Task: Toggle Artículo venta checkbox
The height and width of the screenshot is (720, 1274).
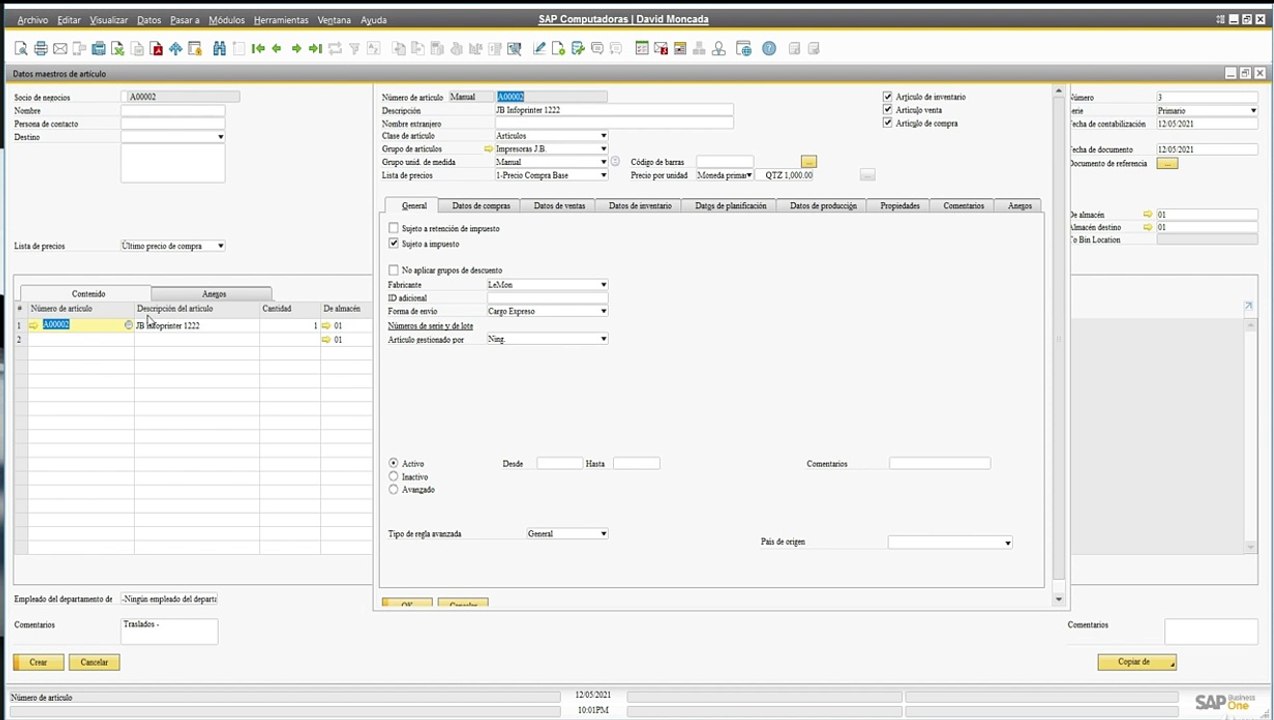Action: point(888,110)
